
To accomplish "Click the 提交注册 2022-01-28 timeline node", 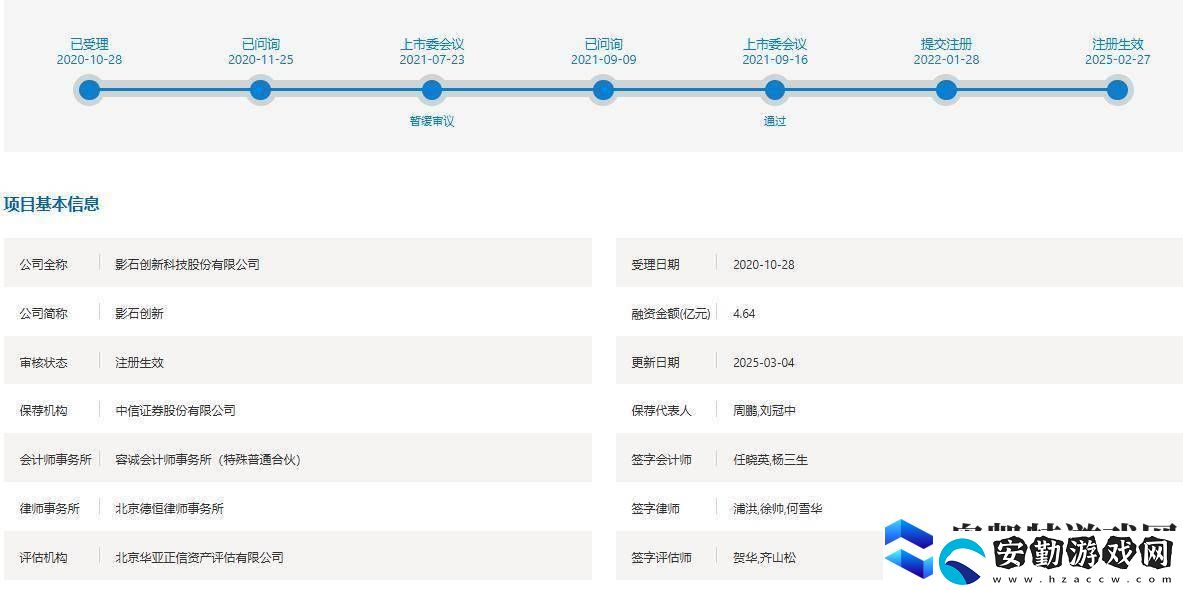I will tap(946, 91).
